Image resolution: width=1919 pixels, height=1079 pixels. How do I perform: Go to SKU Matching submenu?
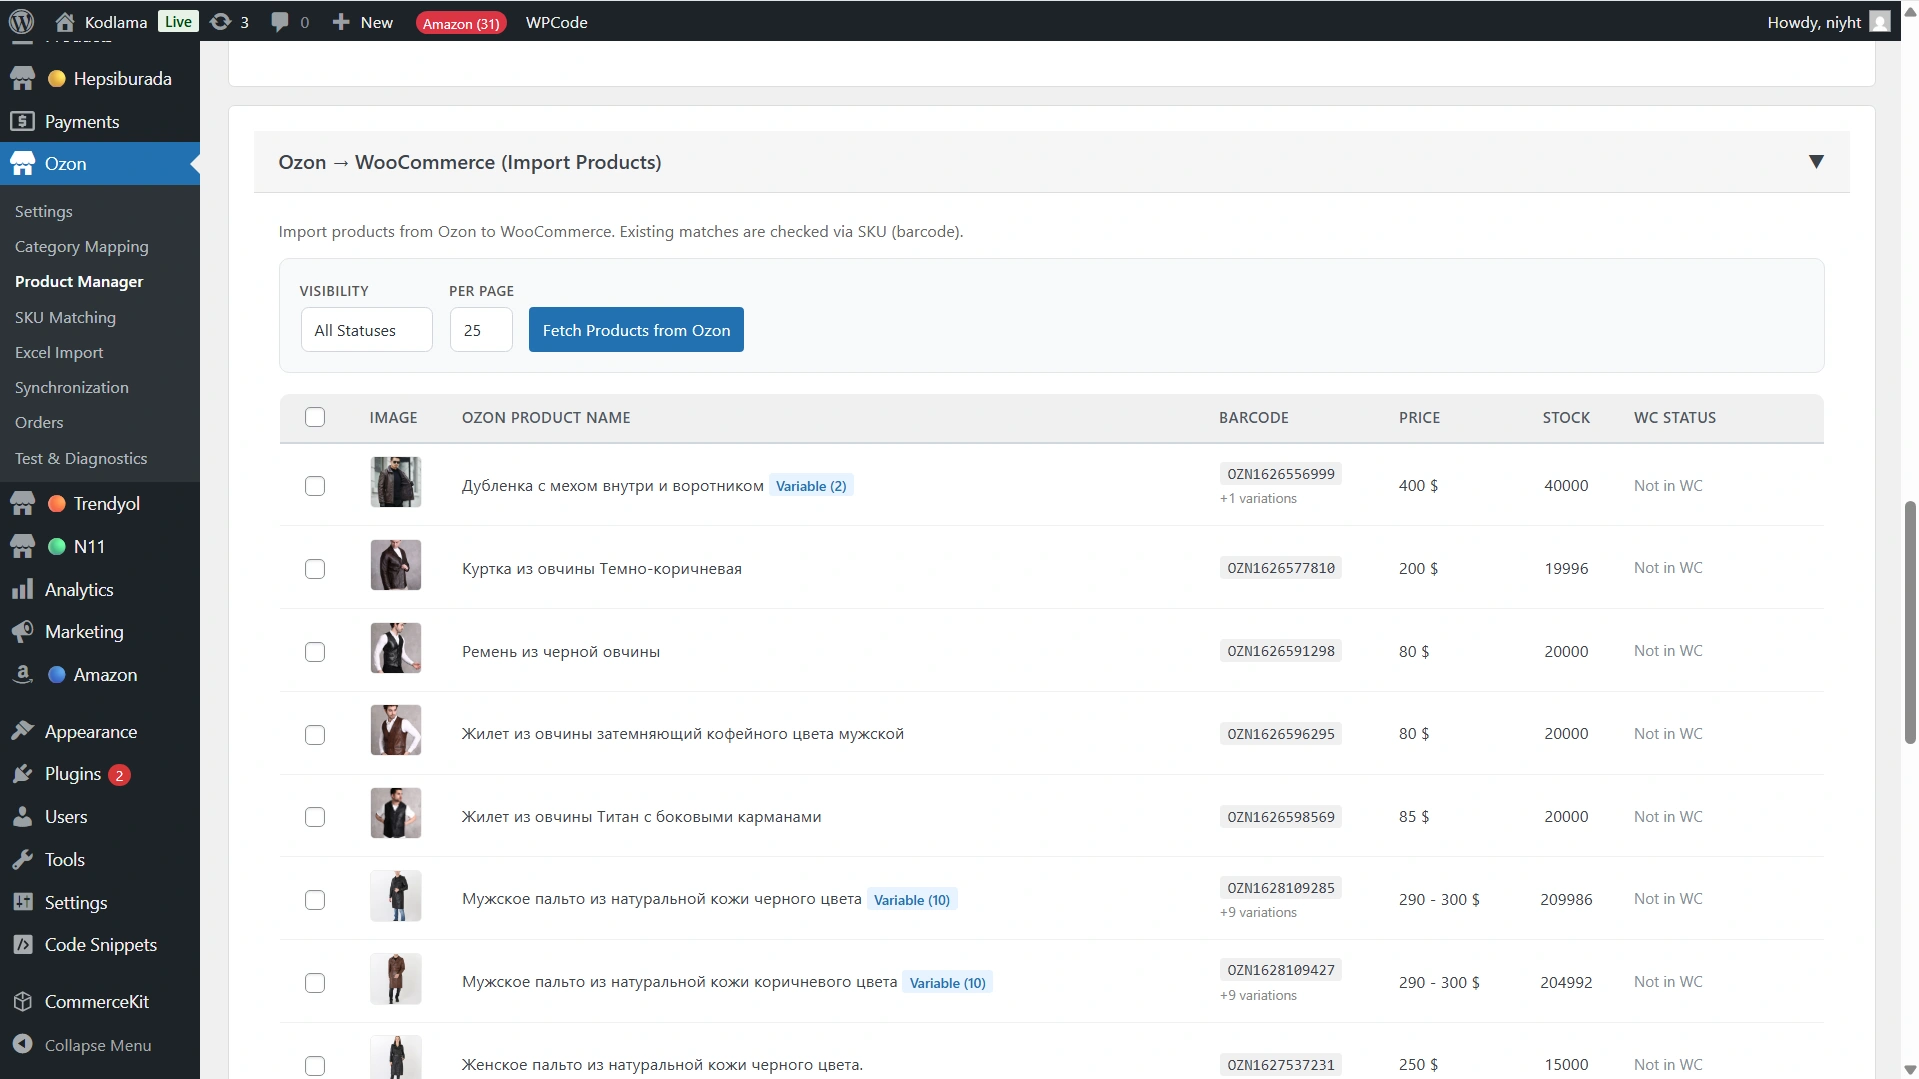point(65,317)
